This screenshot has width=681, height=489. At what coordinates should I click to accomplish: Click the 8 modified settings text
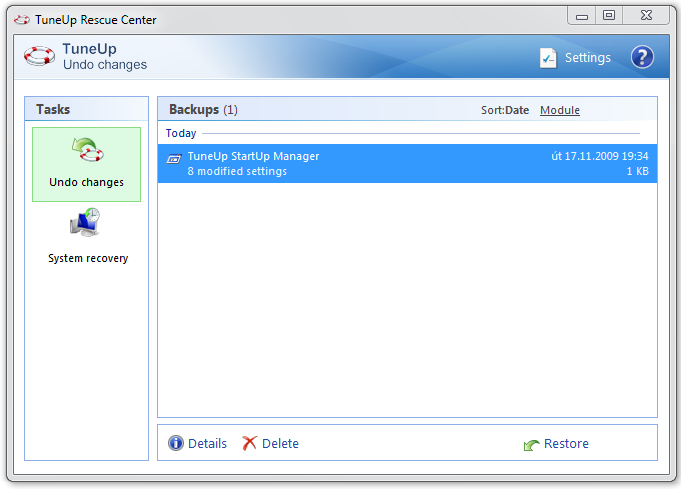coord(237,172)
